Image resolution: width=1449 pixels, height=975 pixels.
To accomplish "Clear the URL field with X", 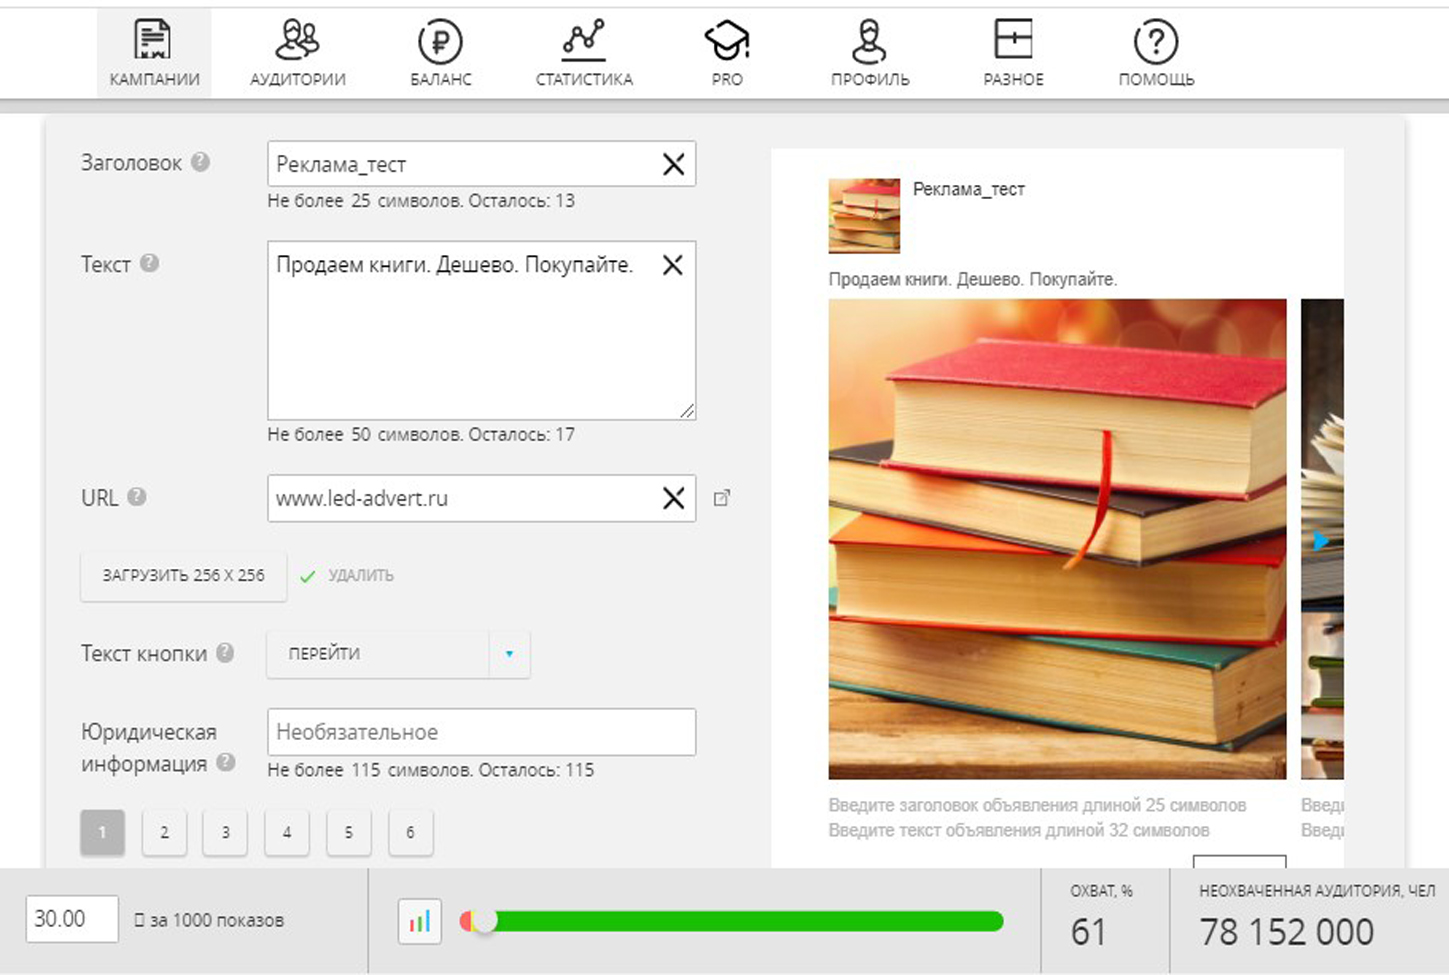I will pyautogui.click(x=673, y=498).
